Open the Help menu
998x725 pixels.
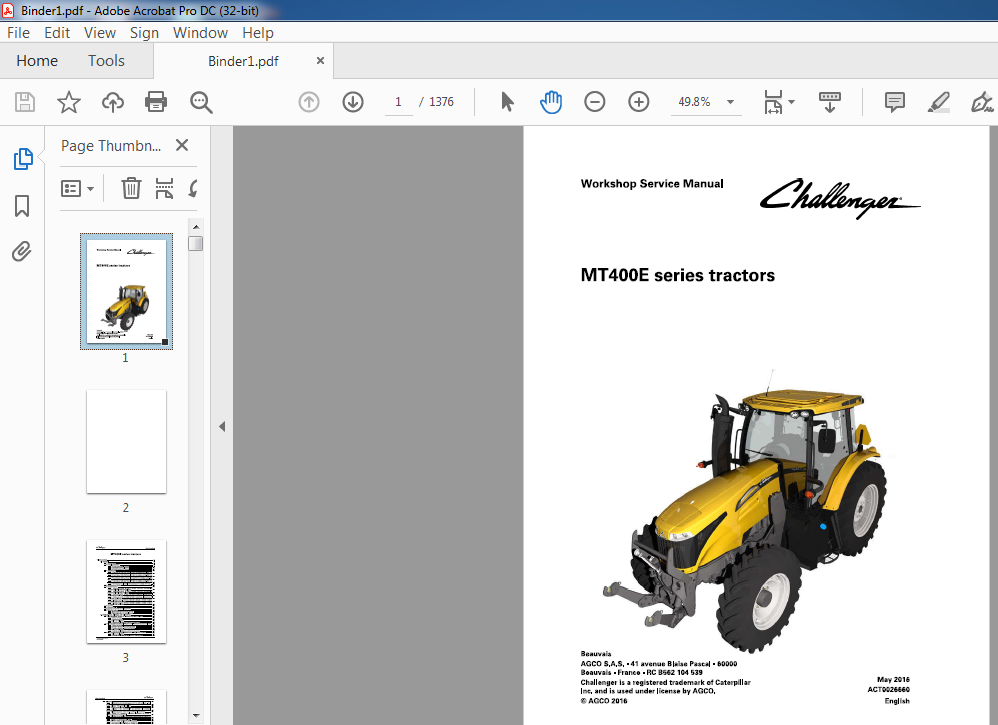[x=258, y=32]
